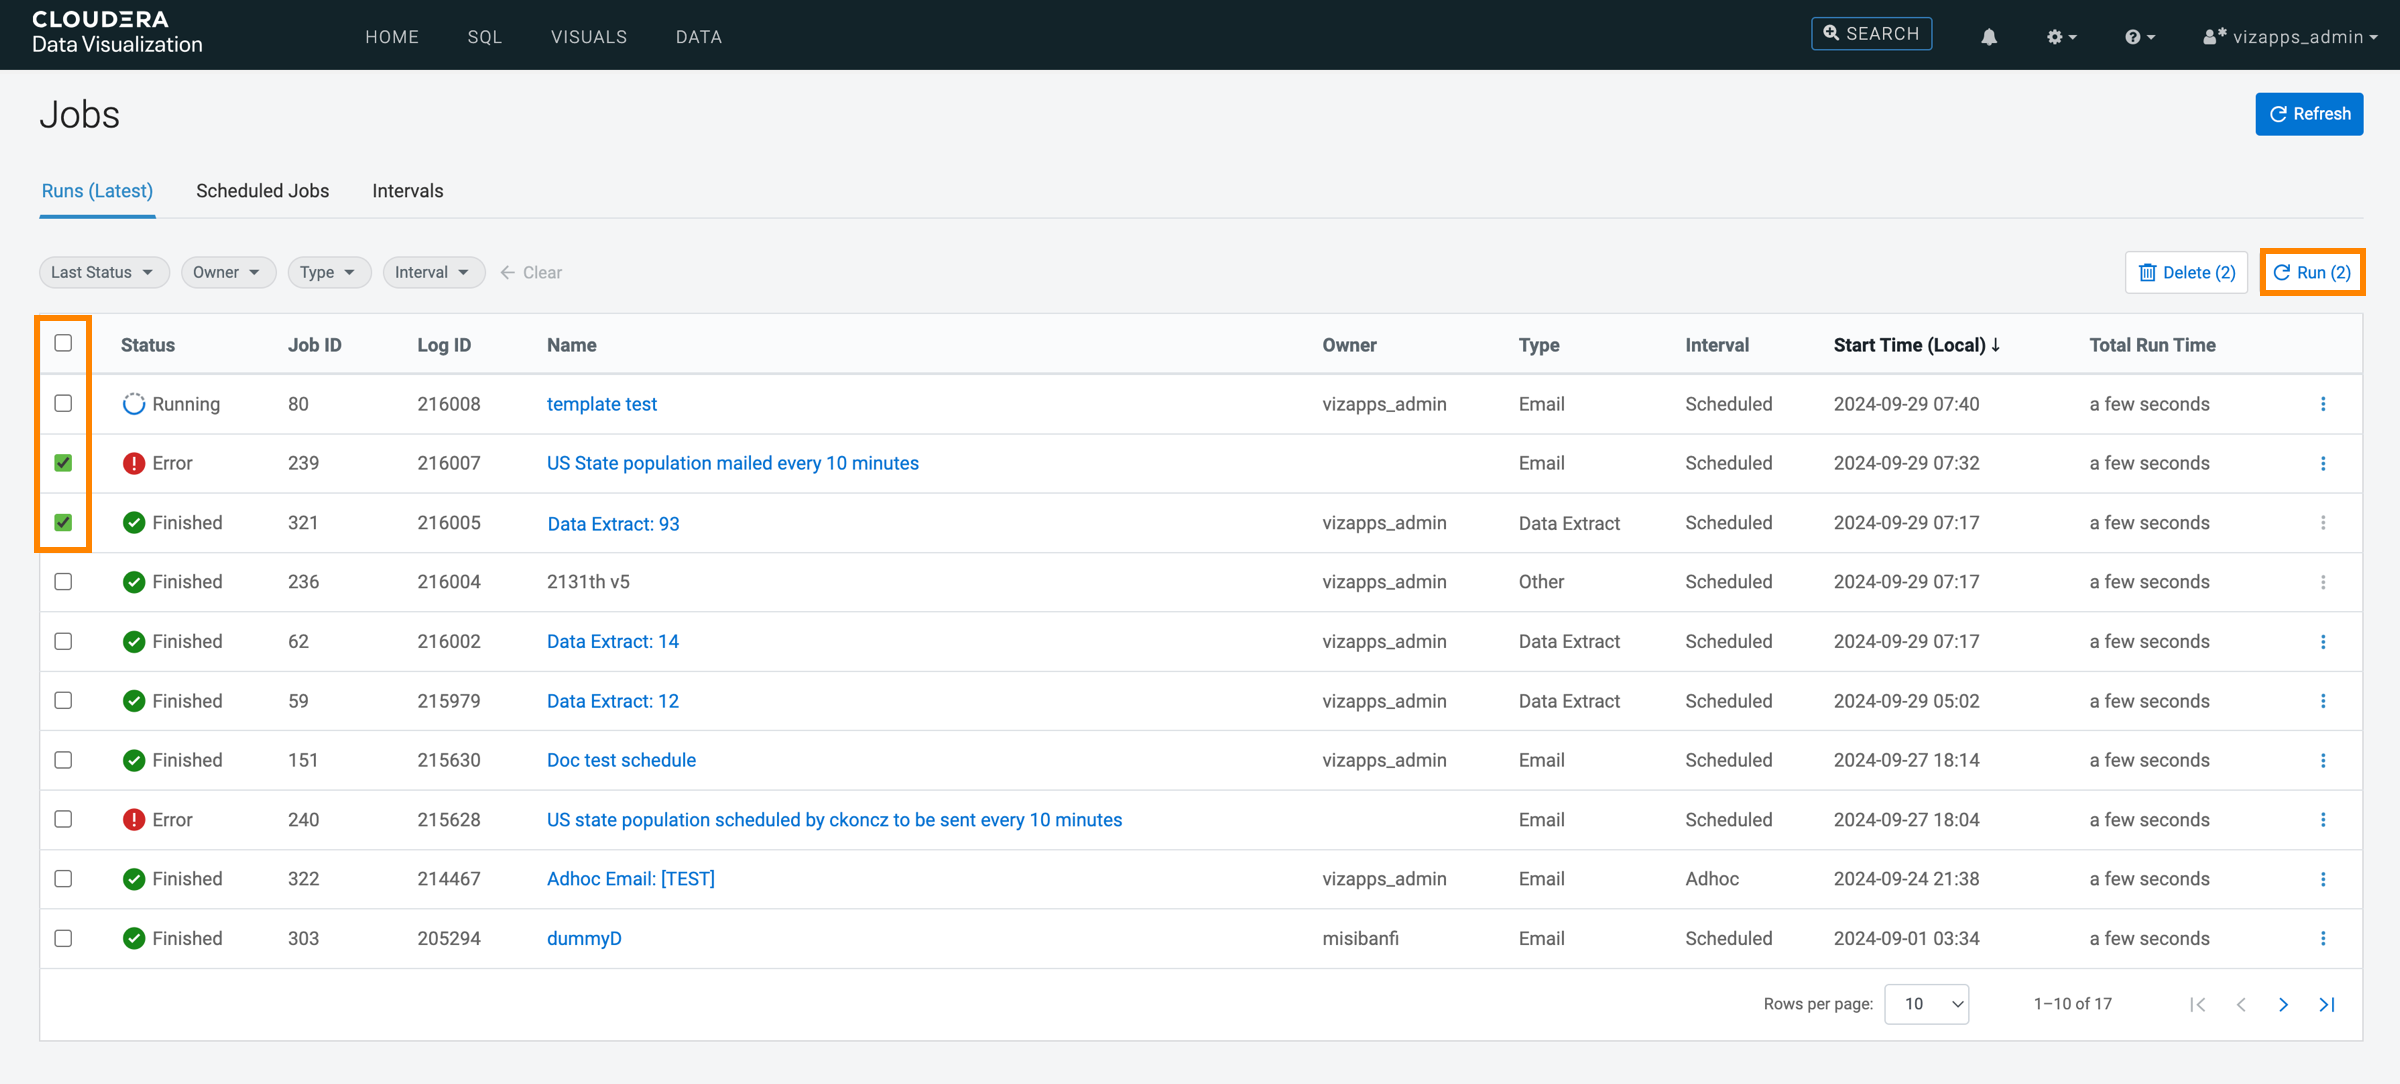Screen dimensions: 2400x1084
Task: Select the Running template test row checkbox
Action: coord(63,403)
